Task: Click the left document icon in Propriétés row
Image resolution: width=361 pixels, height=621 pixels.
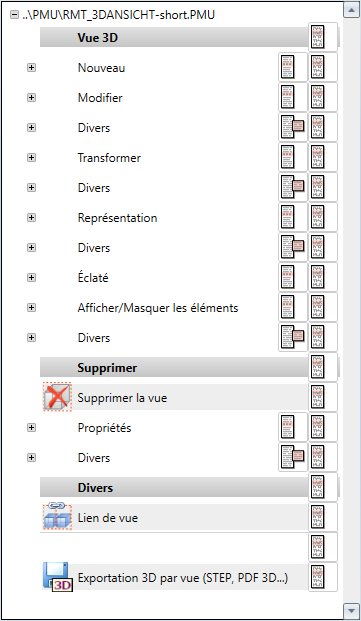Action: [x=293, y=428]
